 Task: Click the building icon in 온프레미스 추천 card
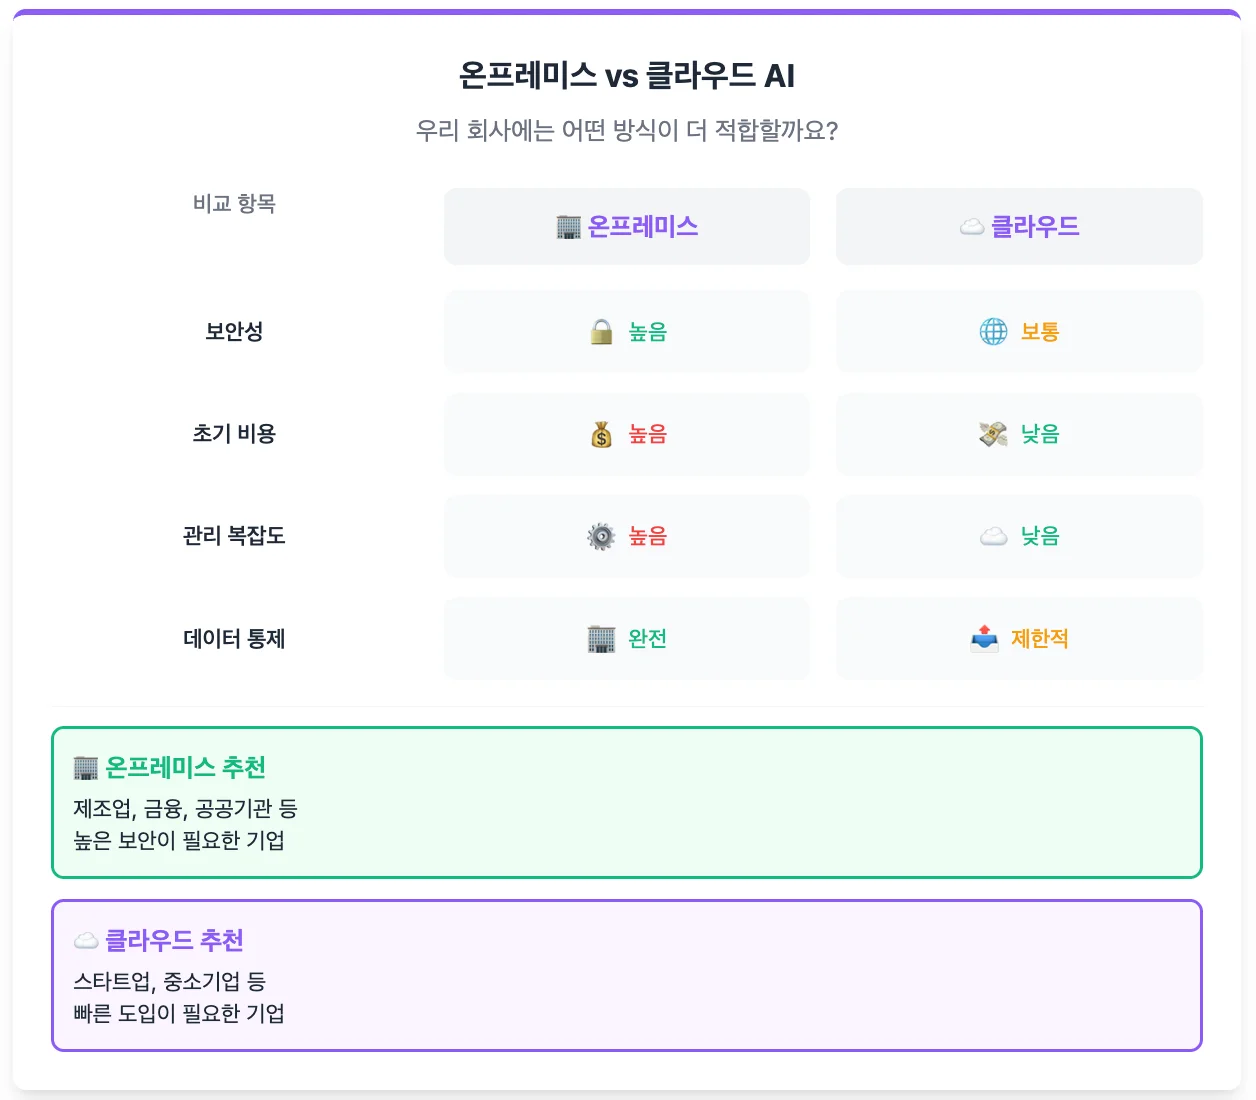86,768
